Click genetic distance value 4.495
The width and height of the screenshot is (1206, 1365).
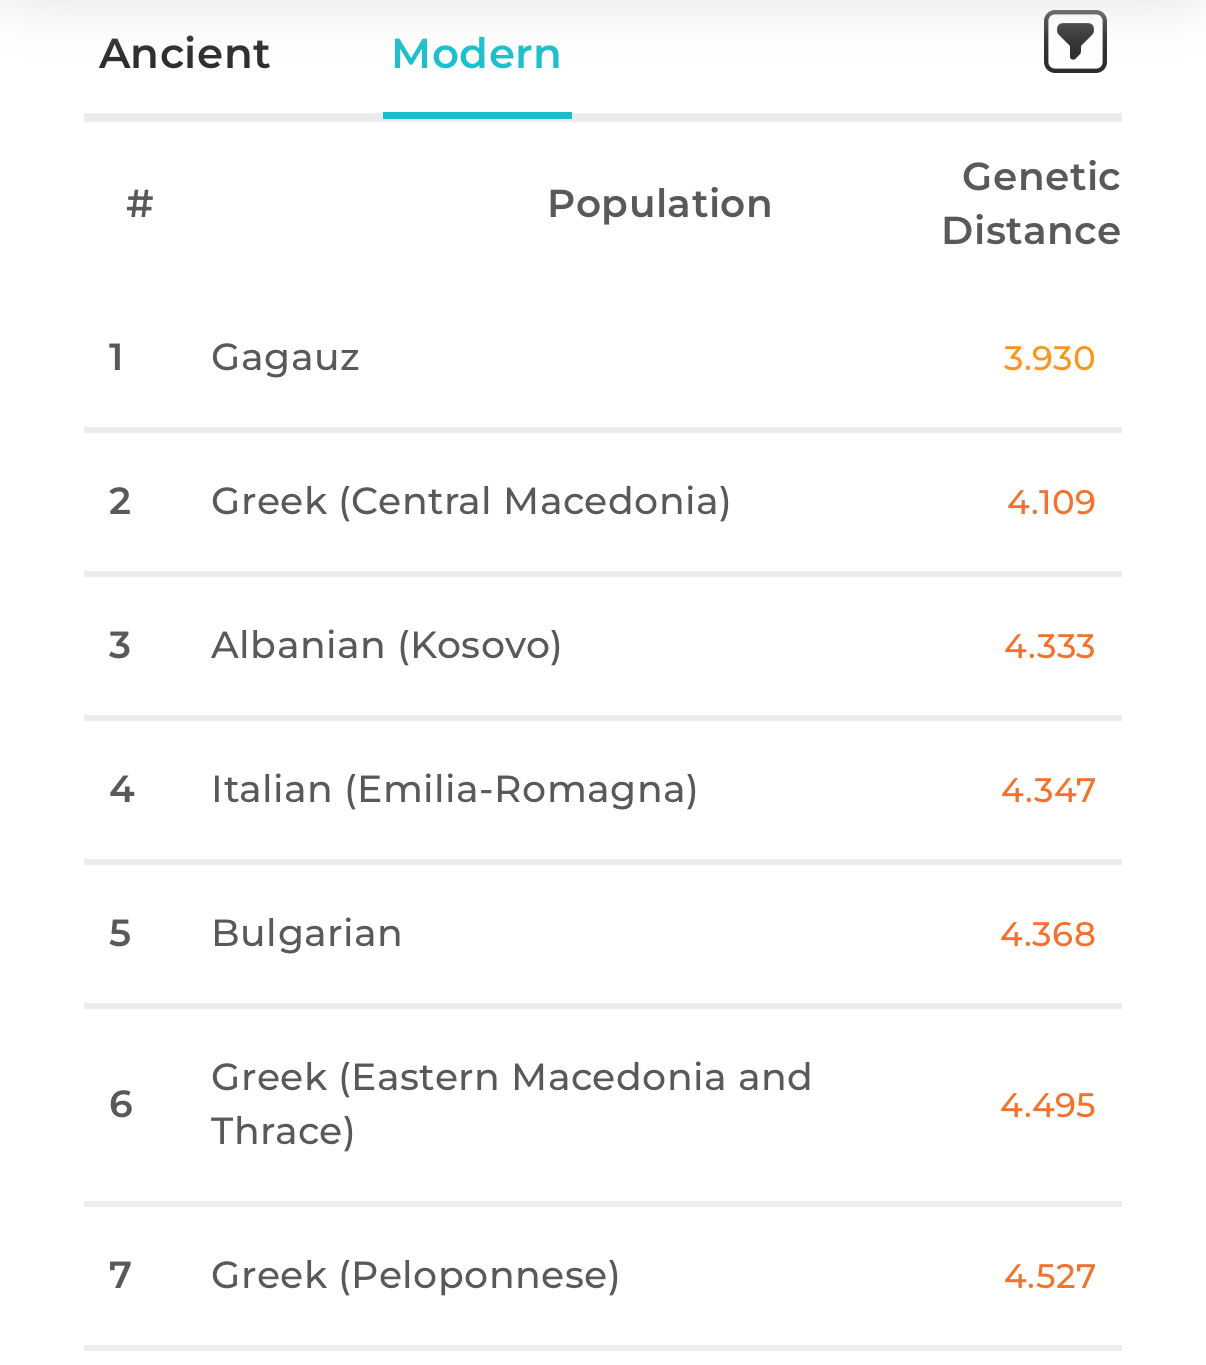click(x=1048, y=1105)
